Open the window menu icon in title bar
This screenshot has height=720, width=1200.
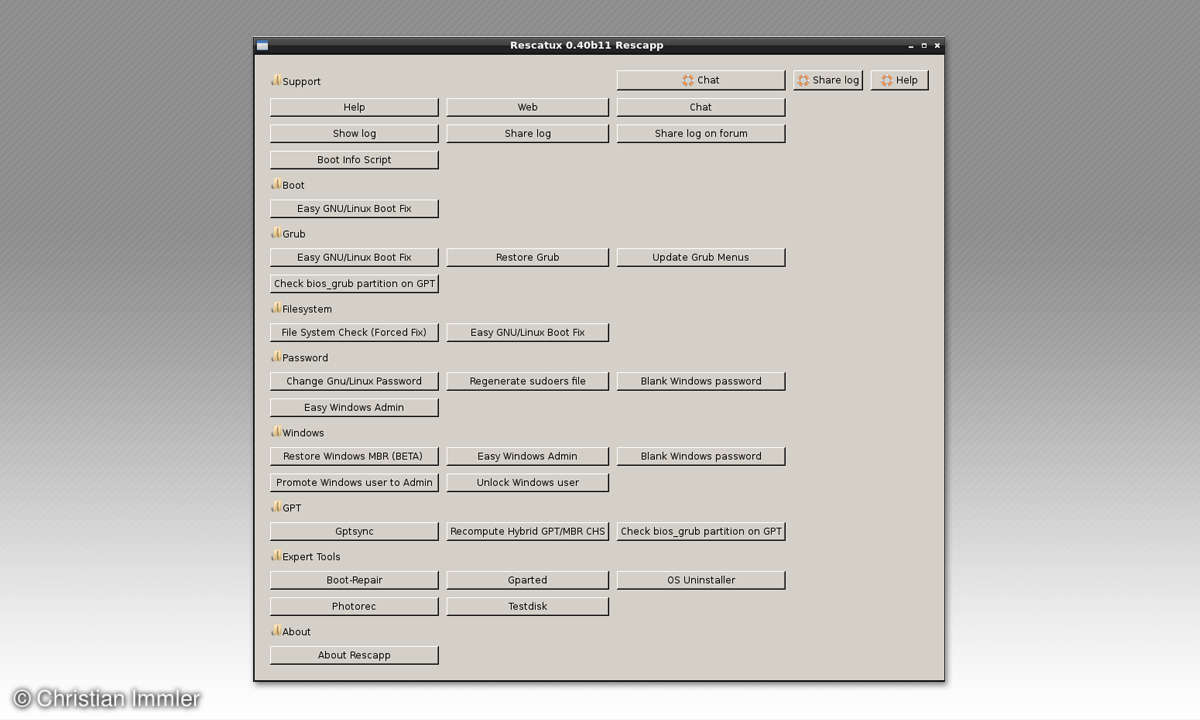(262, 45)
